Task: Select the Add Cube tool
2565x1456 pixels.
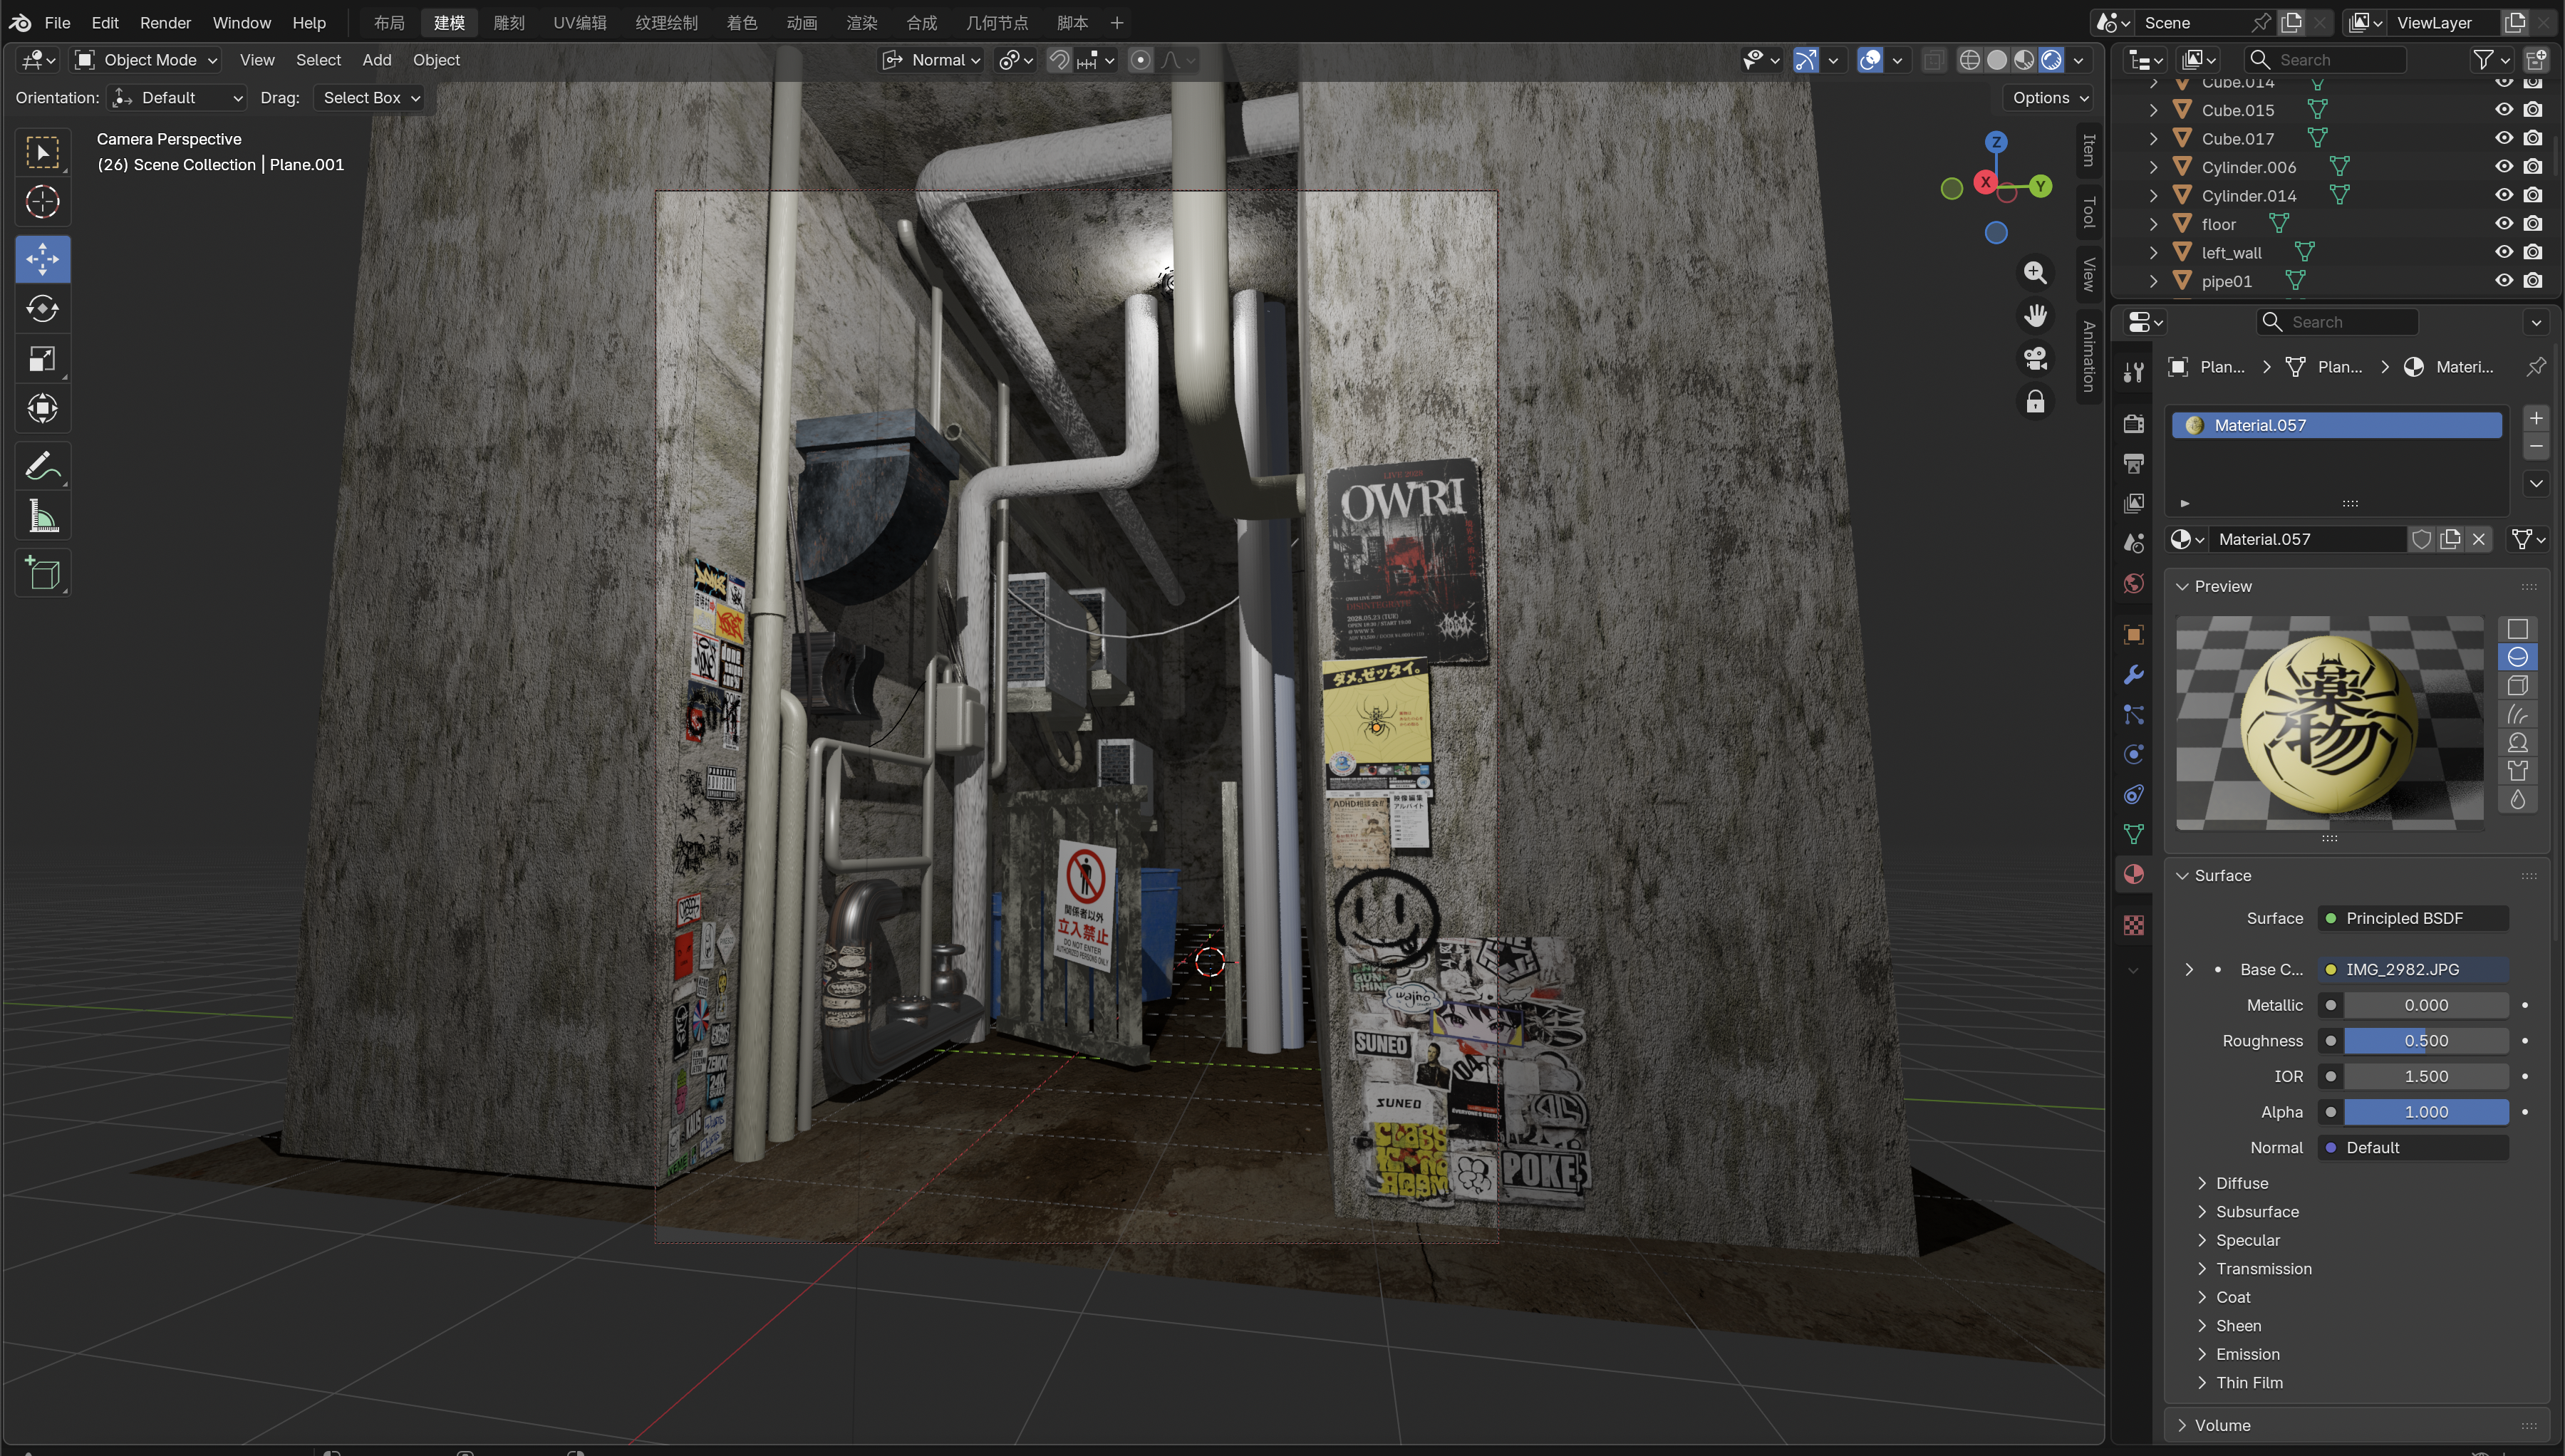Action: [x=42, y=574]
